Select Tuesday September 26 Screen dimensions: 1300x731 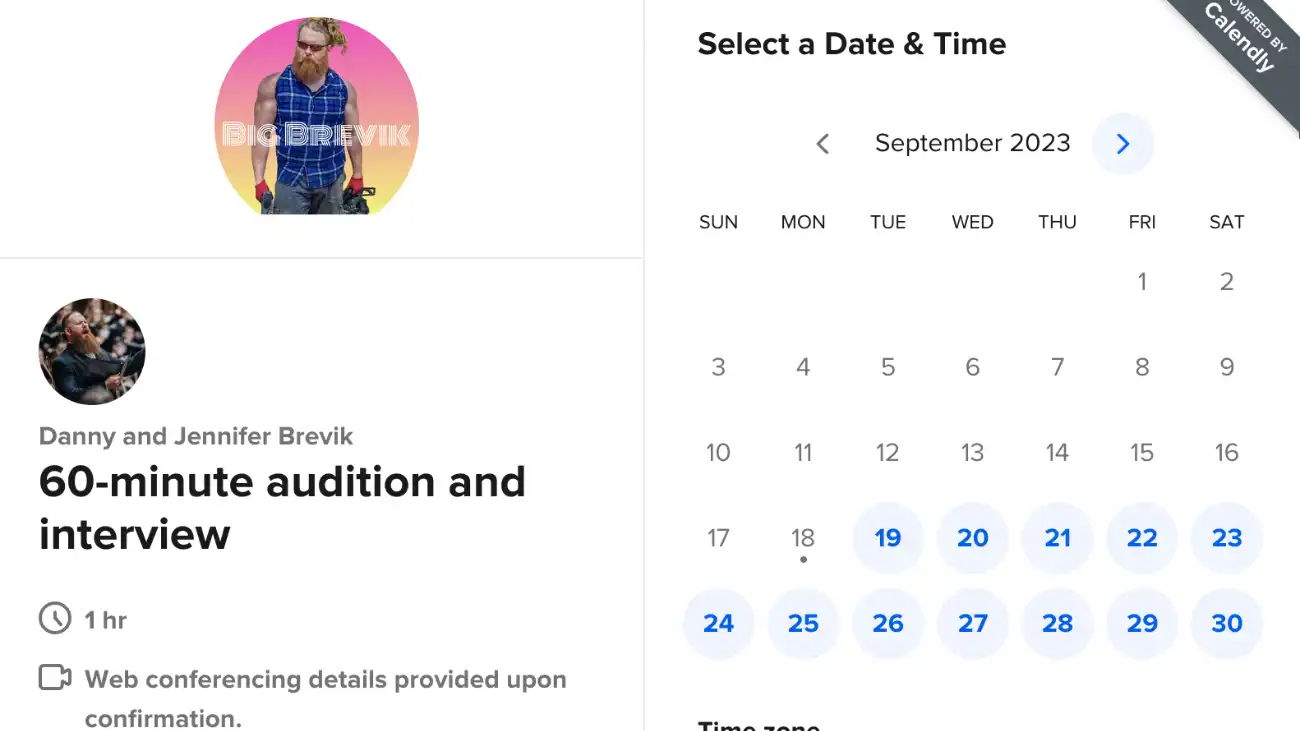(x=888, y=623)
